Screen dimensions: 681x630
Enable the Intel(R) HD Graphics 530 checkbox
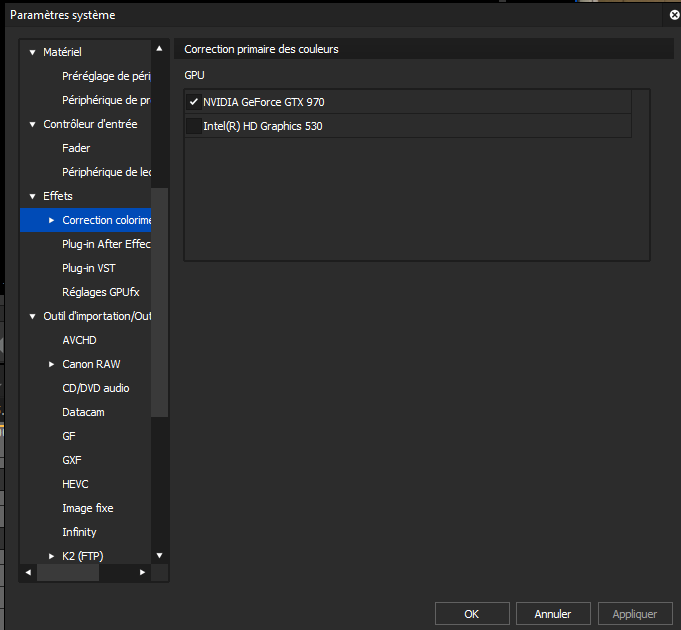(194, 126)
